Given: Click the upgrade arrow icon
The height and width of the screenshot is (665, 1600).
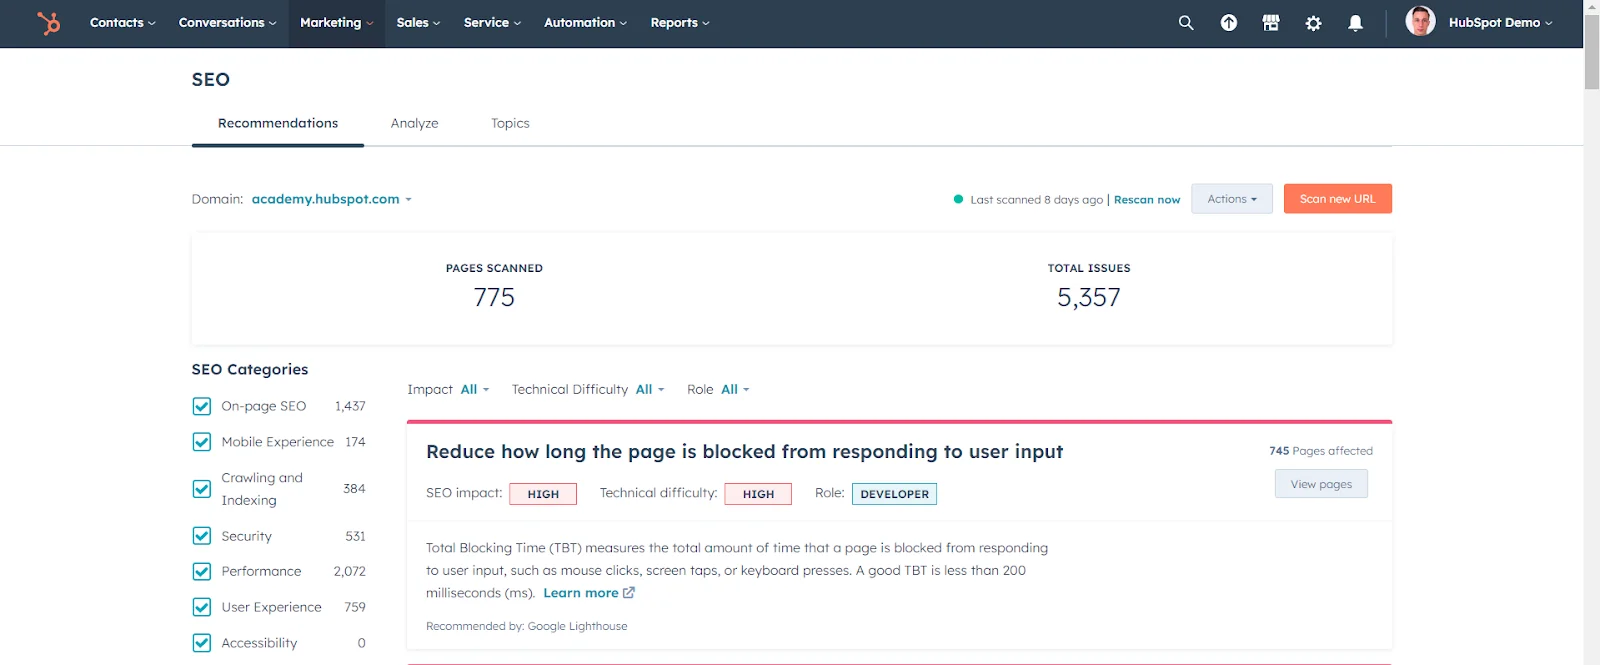Looking at the screenshot, I should pos(1229,22).
